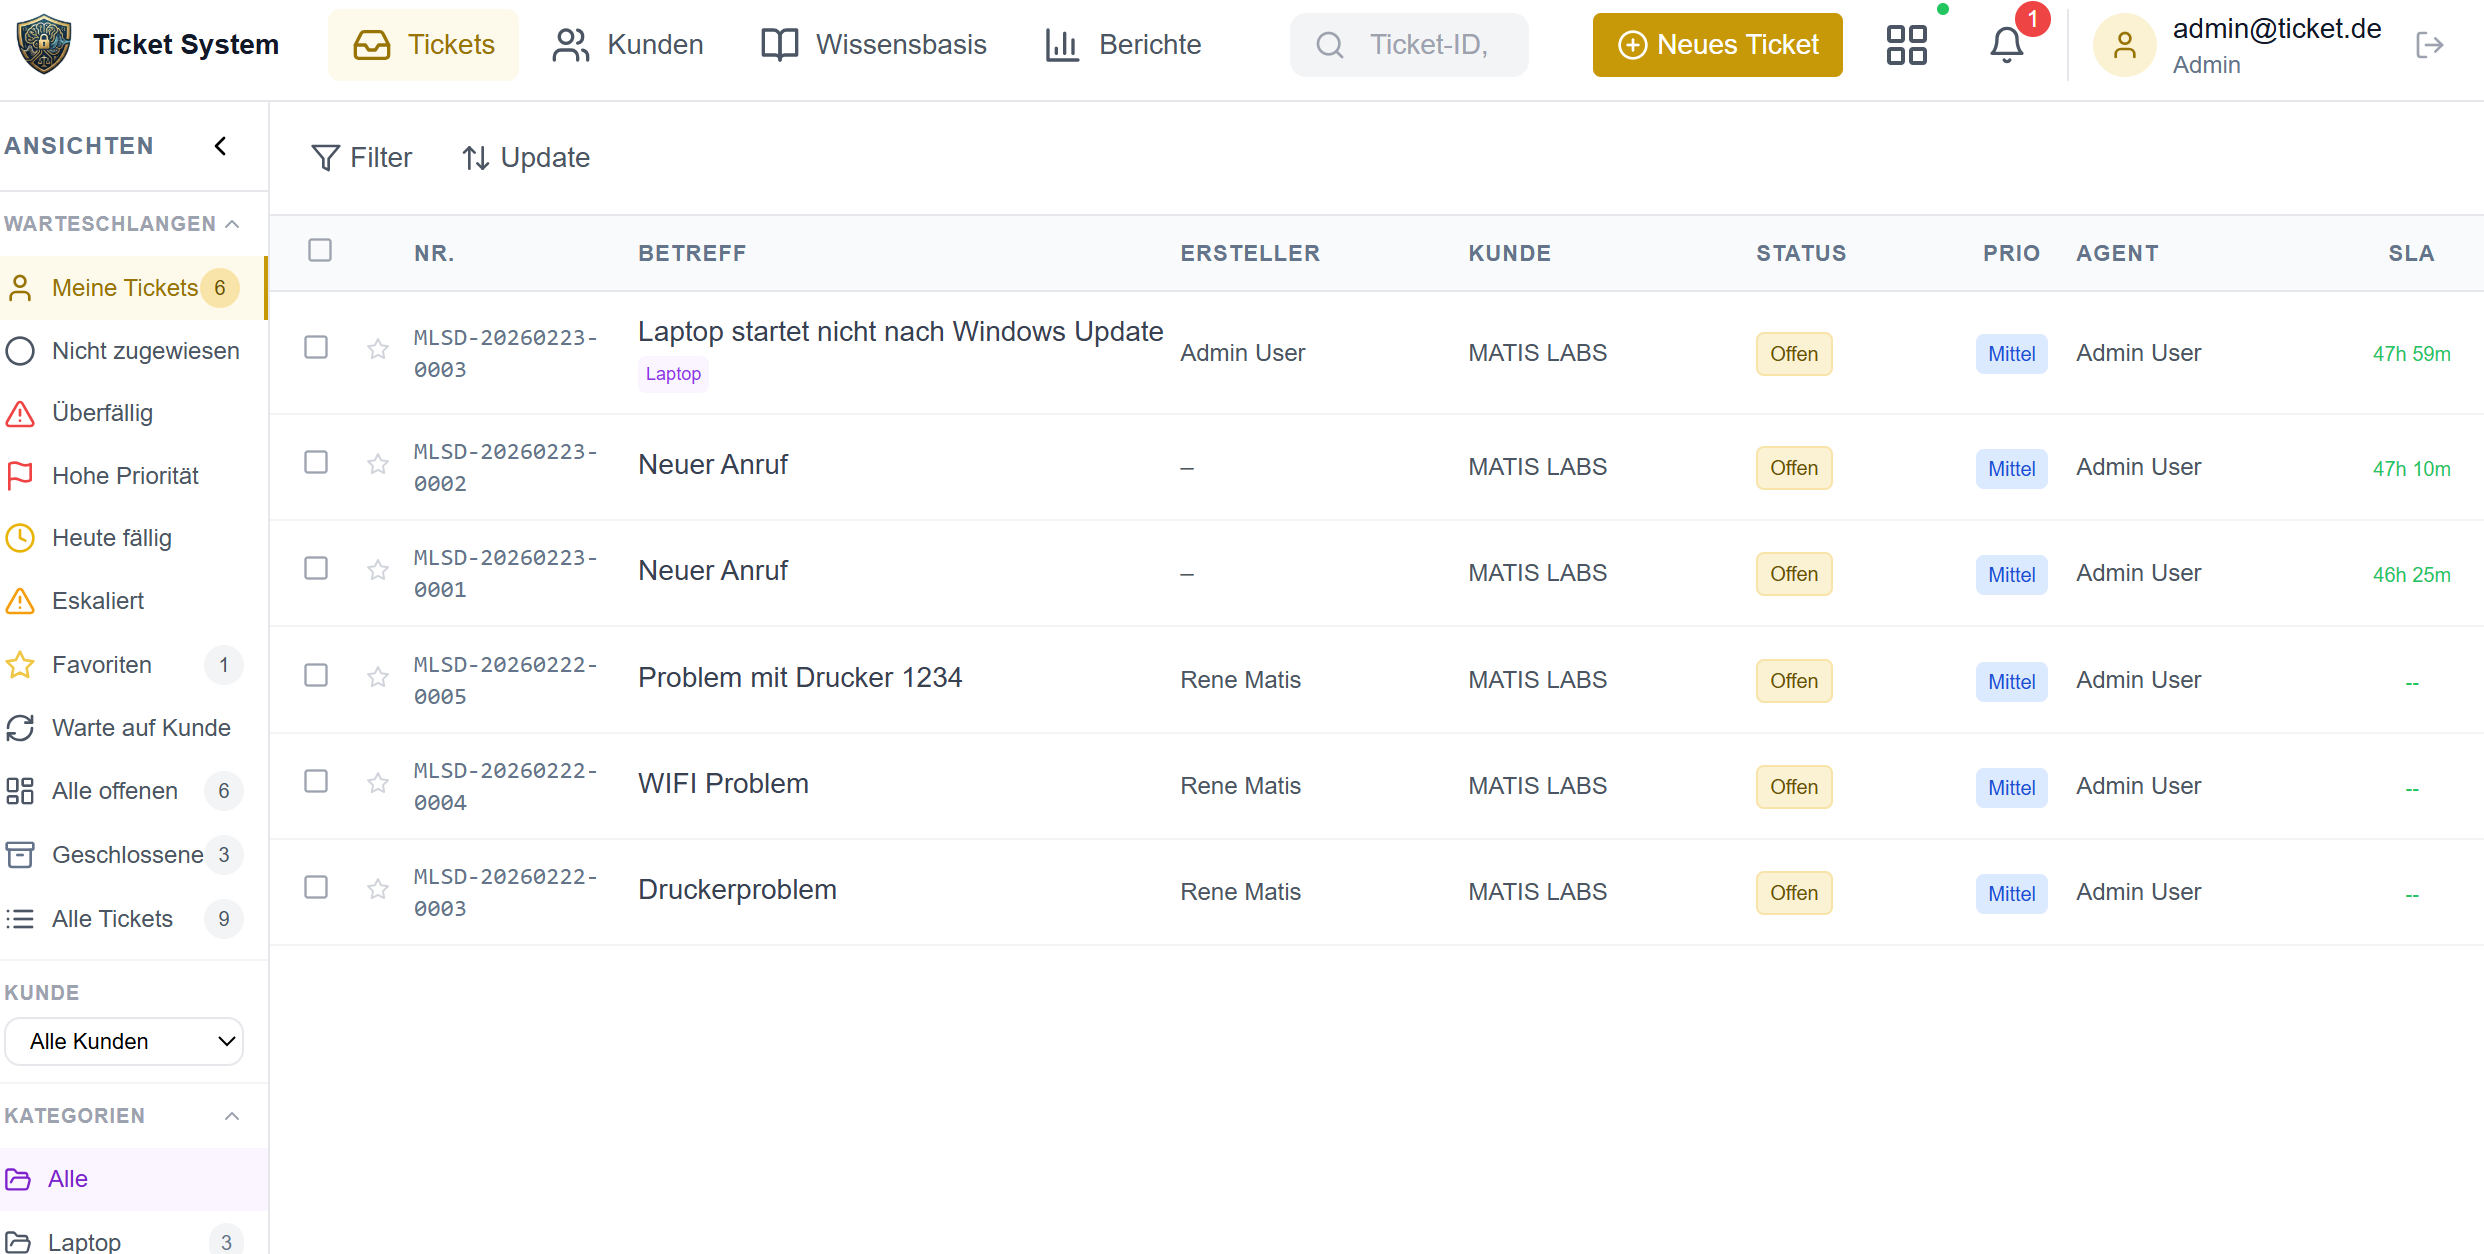The height and width of the screenshot is (1254, 2484).
Task: Open the app grid launcher icon
Action: pos(1907,44)
